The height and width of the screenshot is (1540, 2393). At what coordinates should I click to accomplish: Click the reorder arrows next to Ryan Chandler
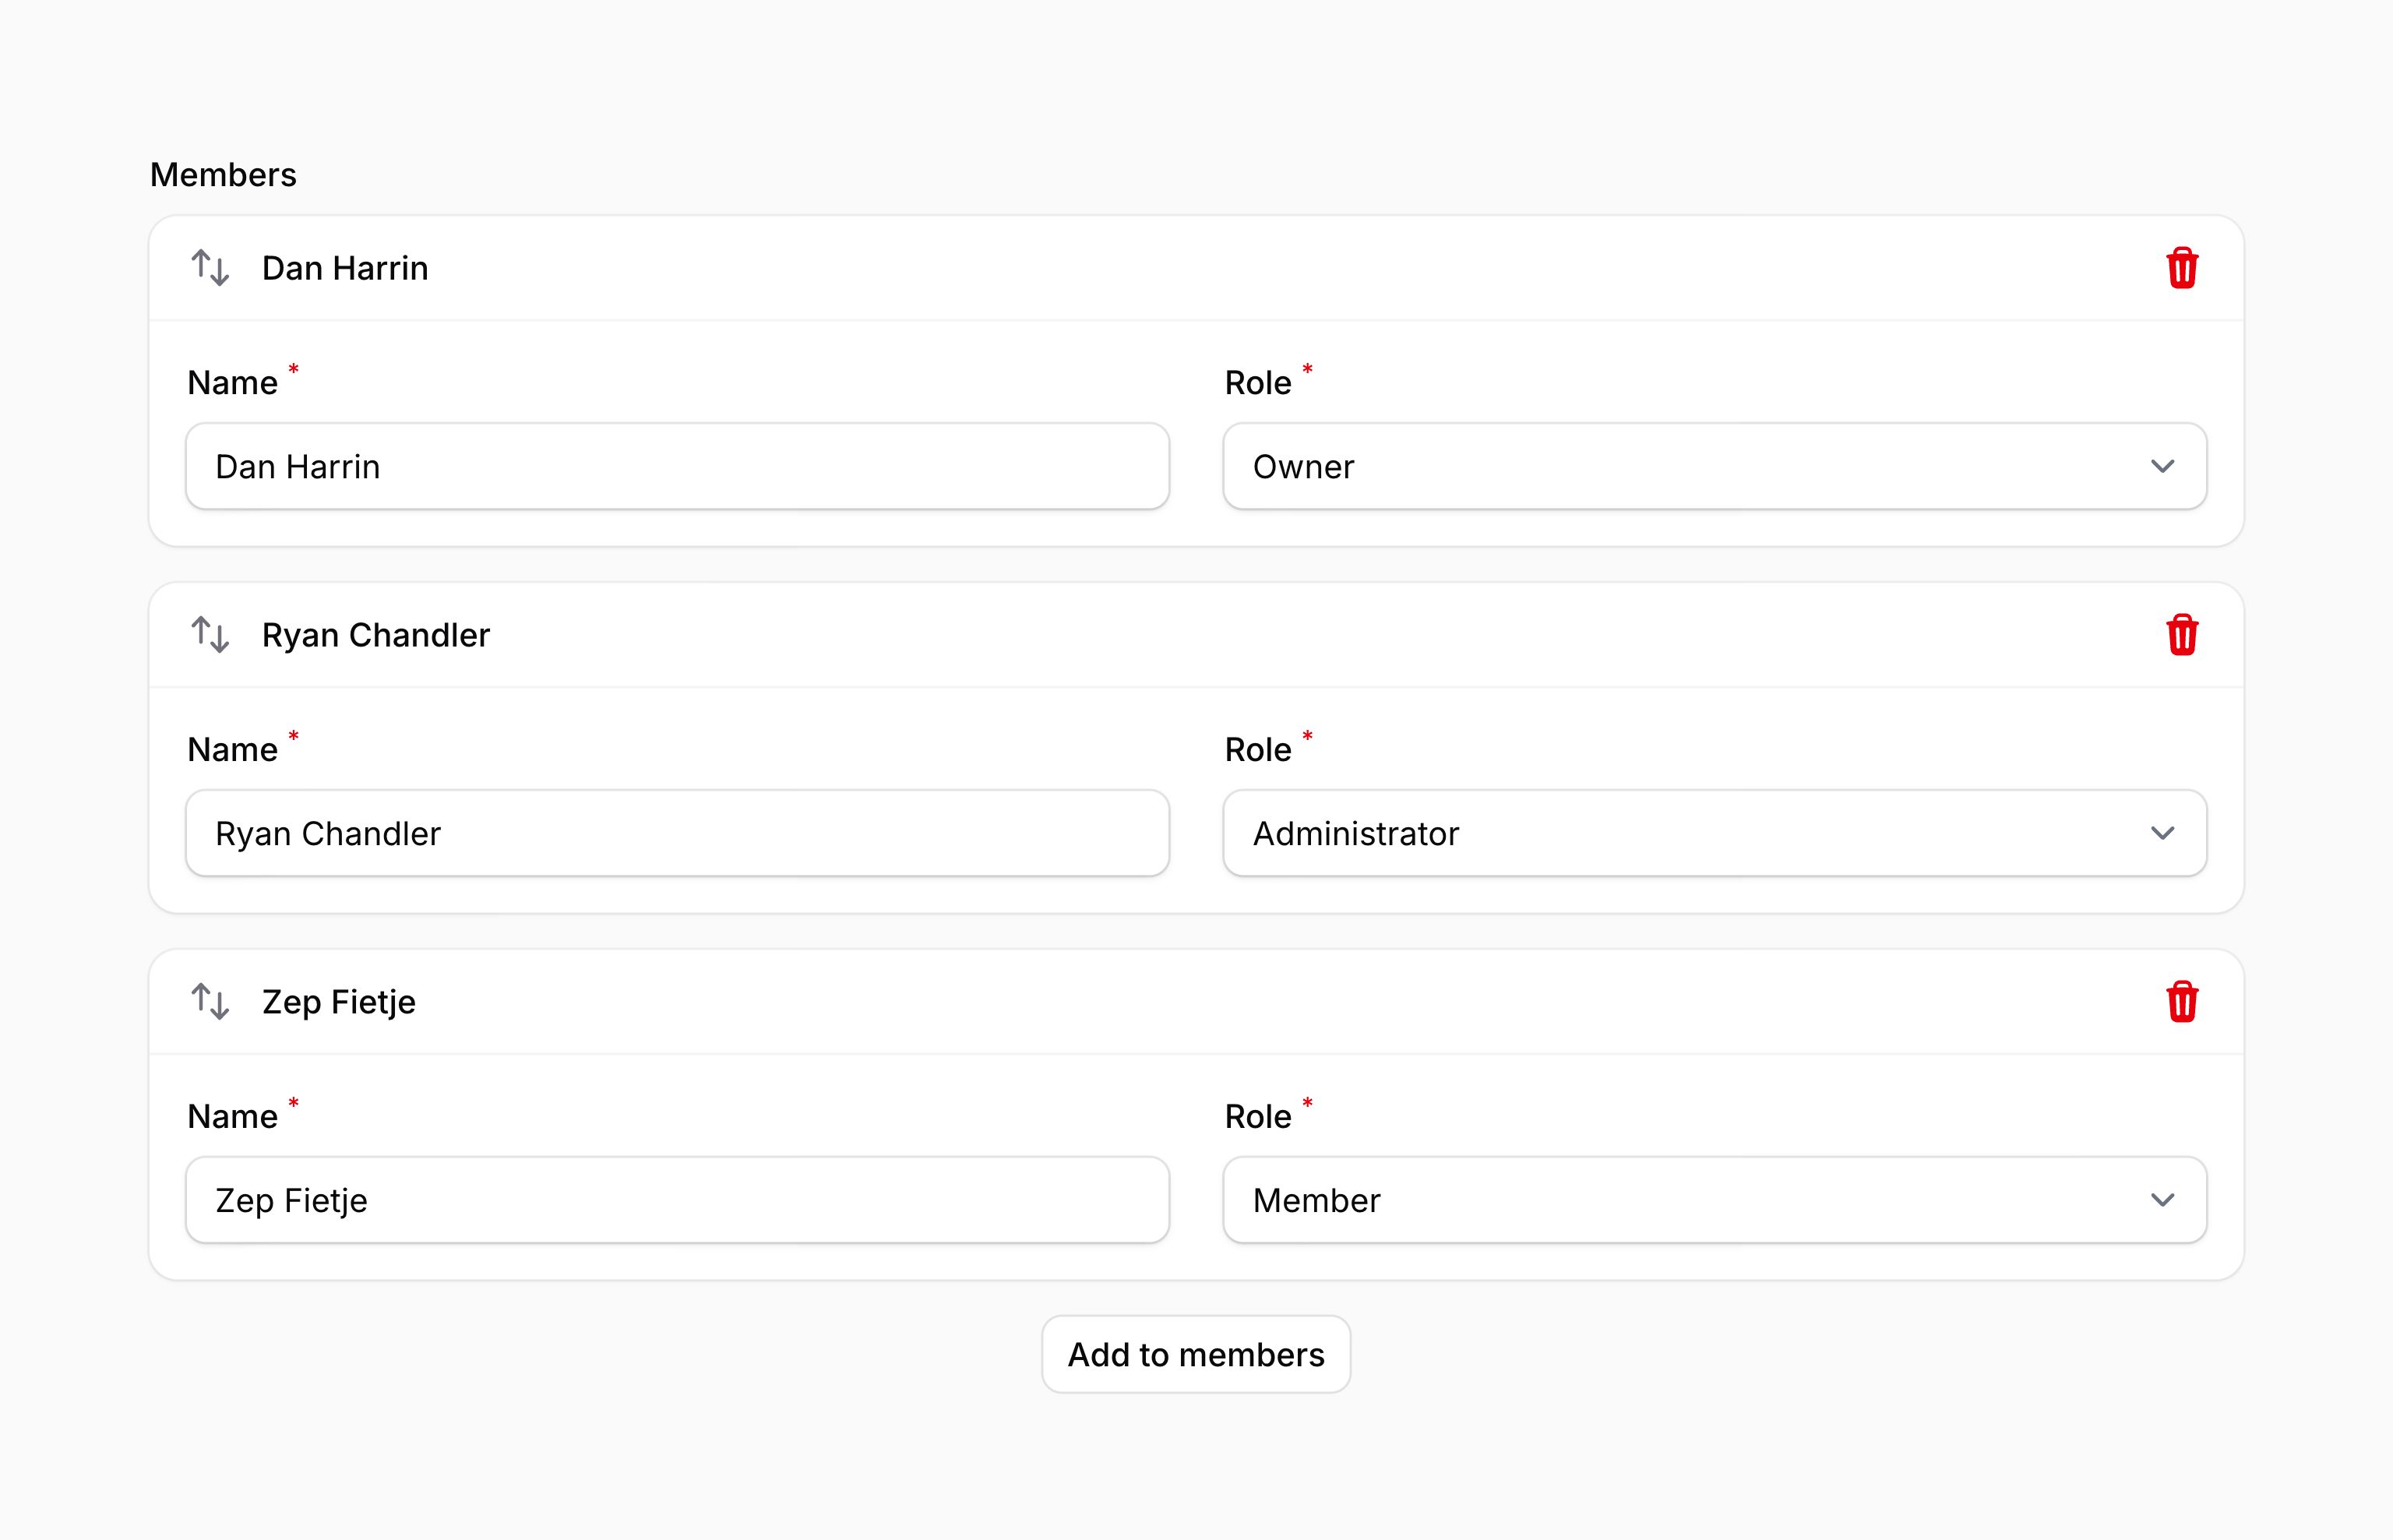(x=210, y=635)
